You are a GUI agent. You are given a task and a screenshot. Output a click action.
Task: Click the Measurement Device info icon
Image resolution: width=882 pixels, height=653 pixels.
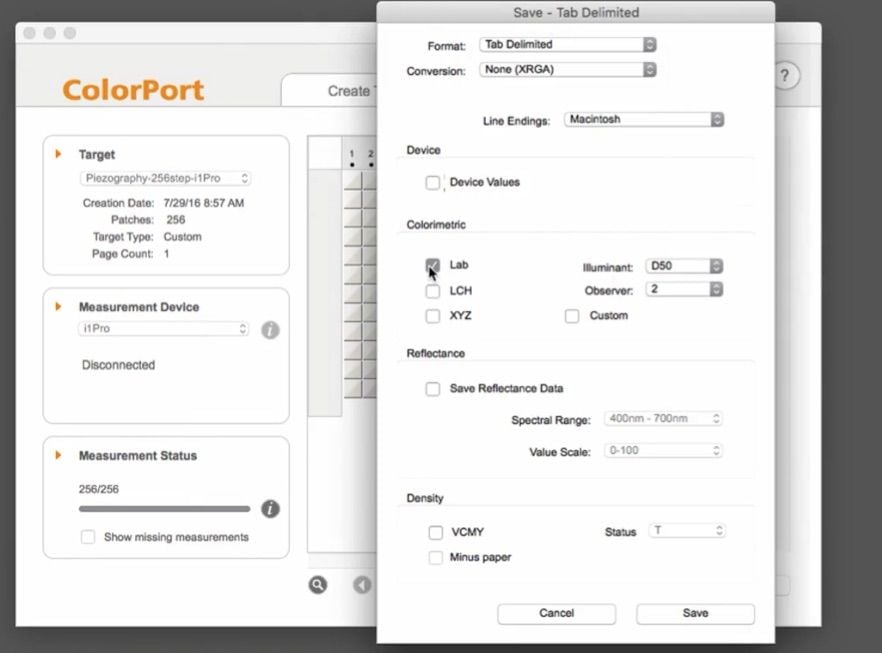click(x=270, y=329)
